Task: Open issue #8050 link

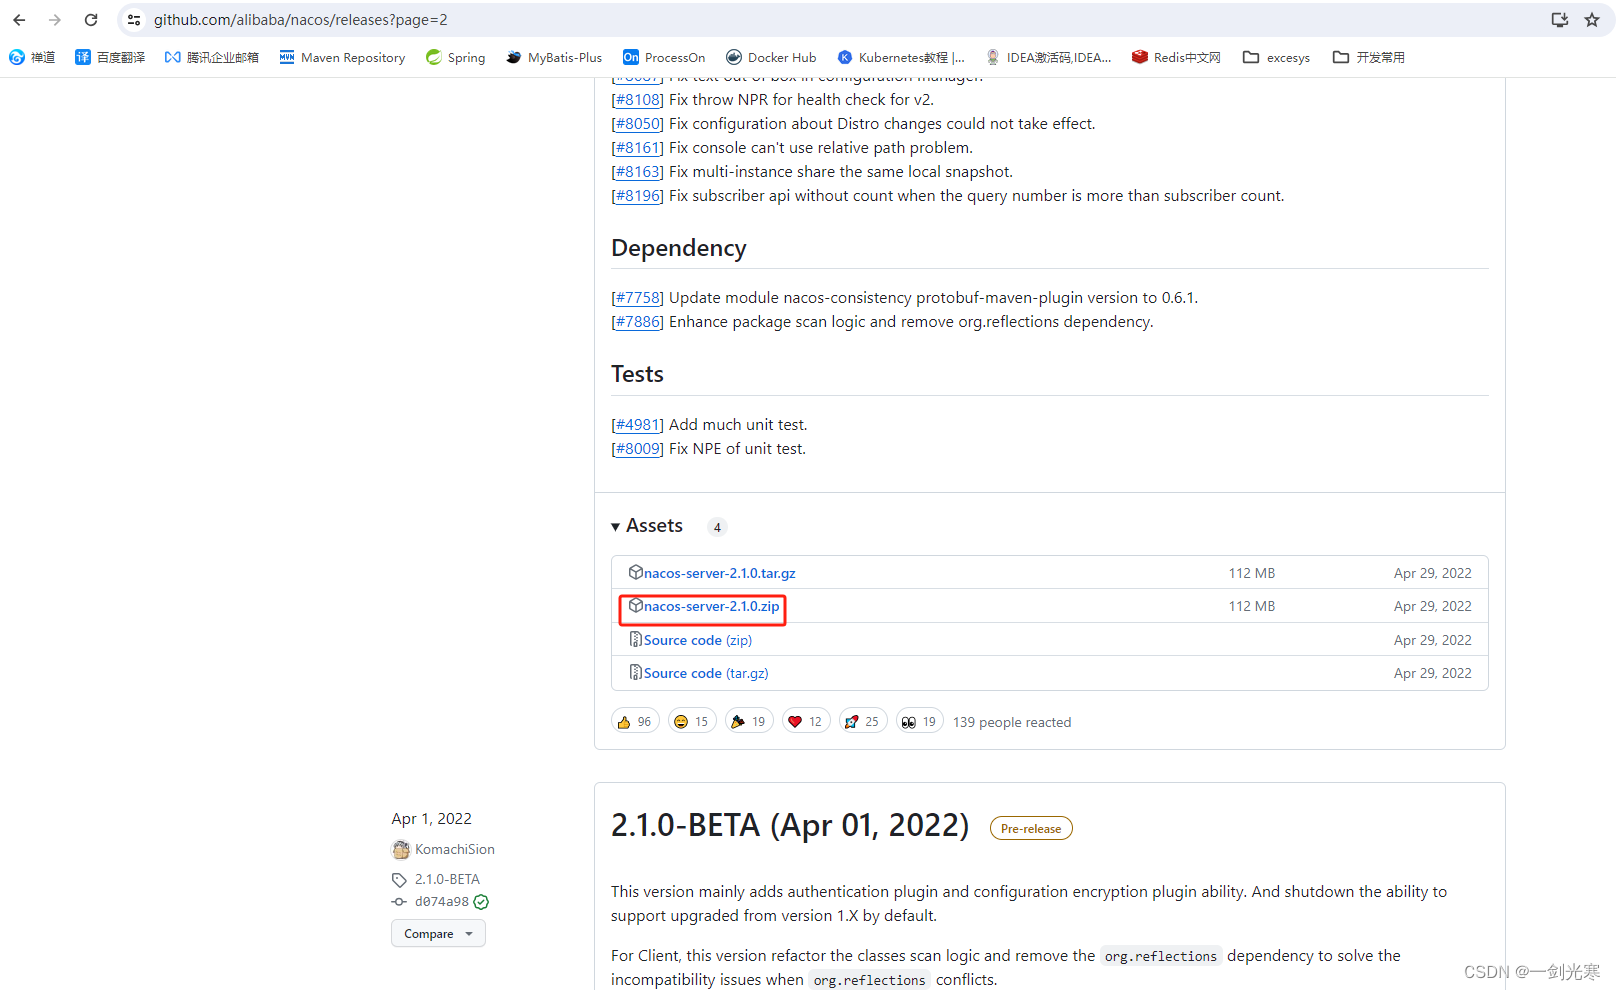Action: point(638,124)
